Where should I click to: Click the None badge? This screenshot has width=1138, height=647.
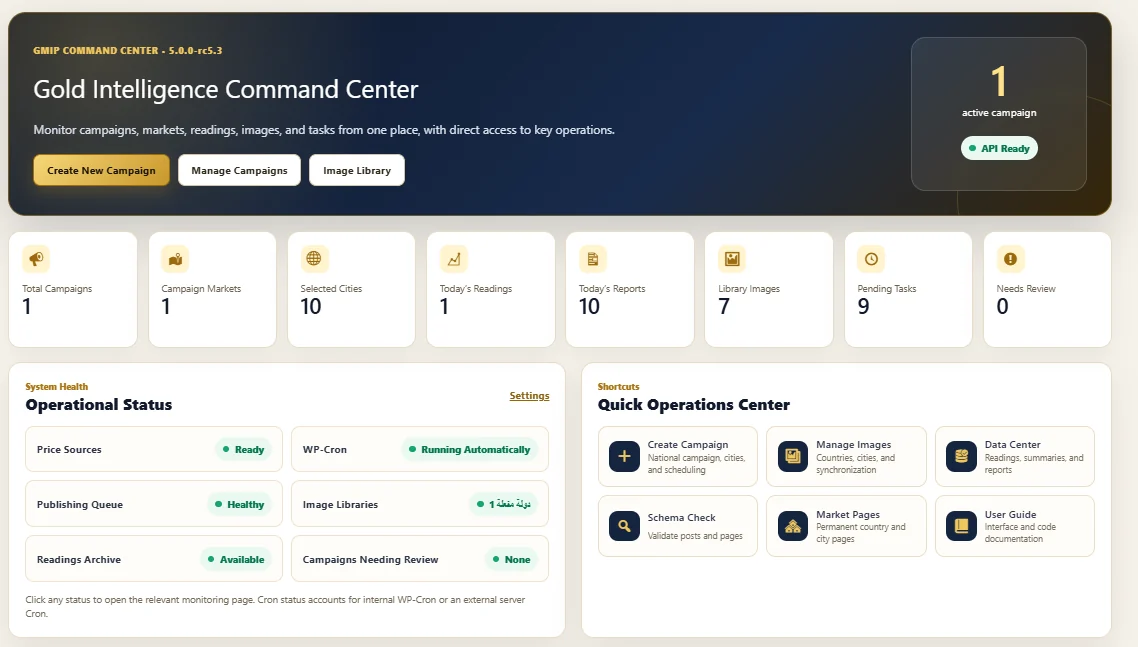[511, 559]
